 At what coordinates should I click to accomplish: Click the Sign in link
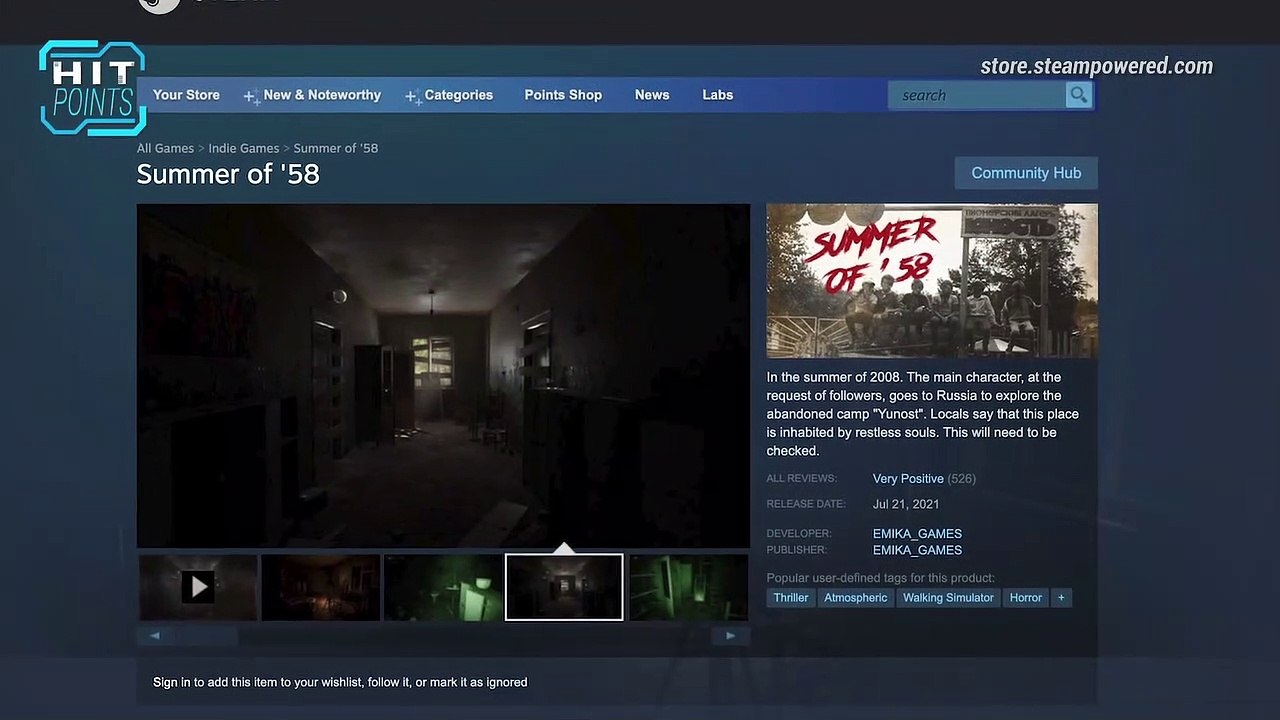click(171, 682)
